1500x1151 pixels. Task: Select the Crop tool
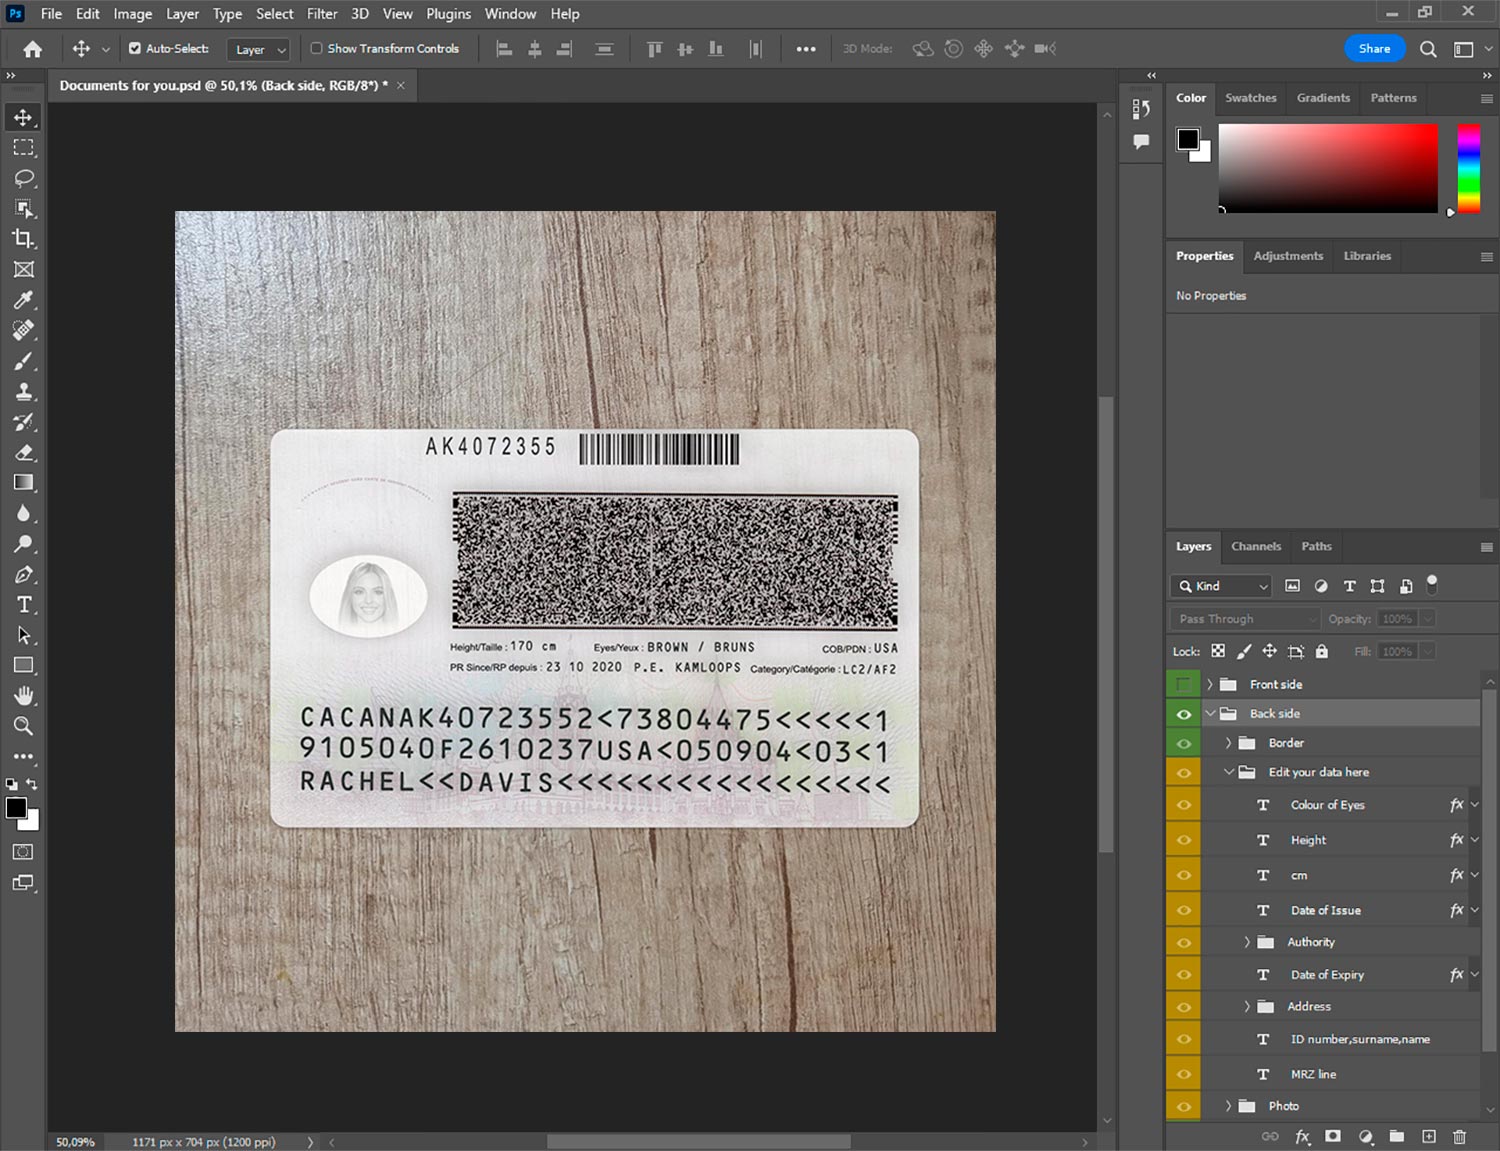click(x=23, y=239)
